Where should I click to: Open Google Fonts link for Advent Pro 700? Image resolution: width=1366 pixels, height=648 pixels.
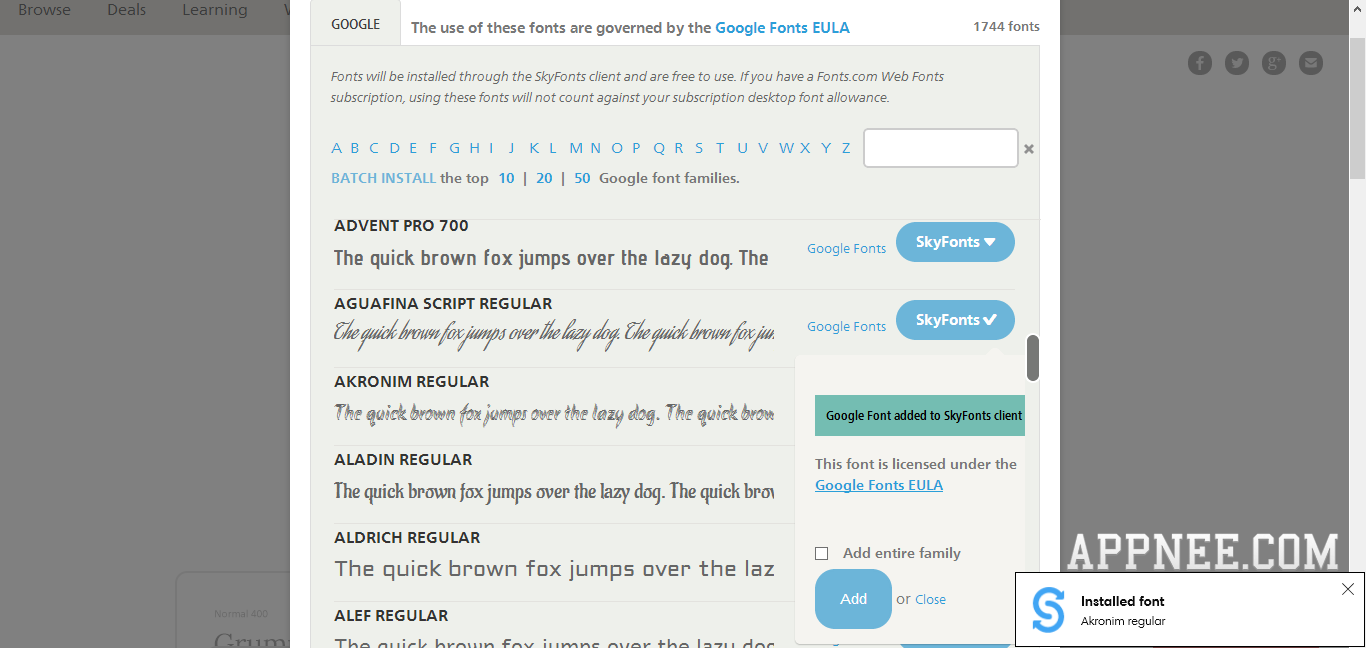click(x=846, y=249)
